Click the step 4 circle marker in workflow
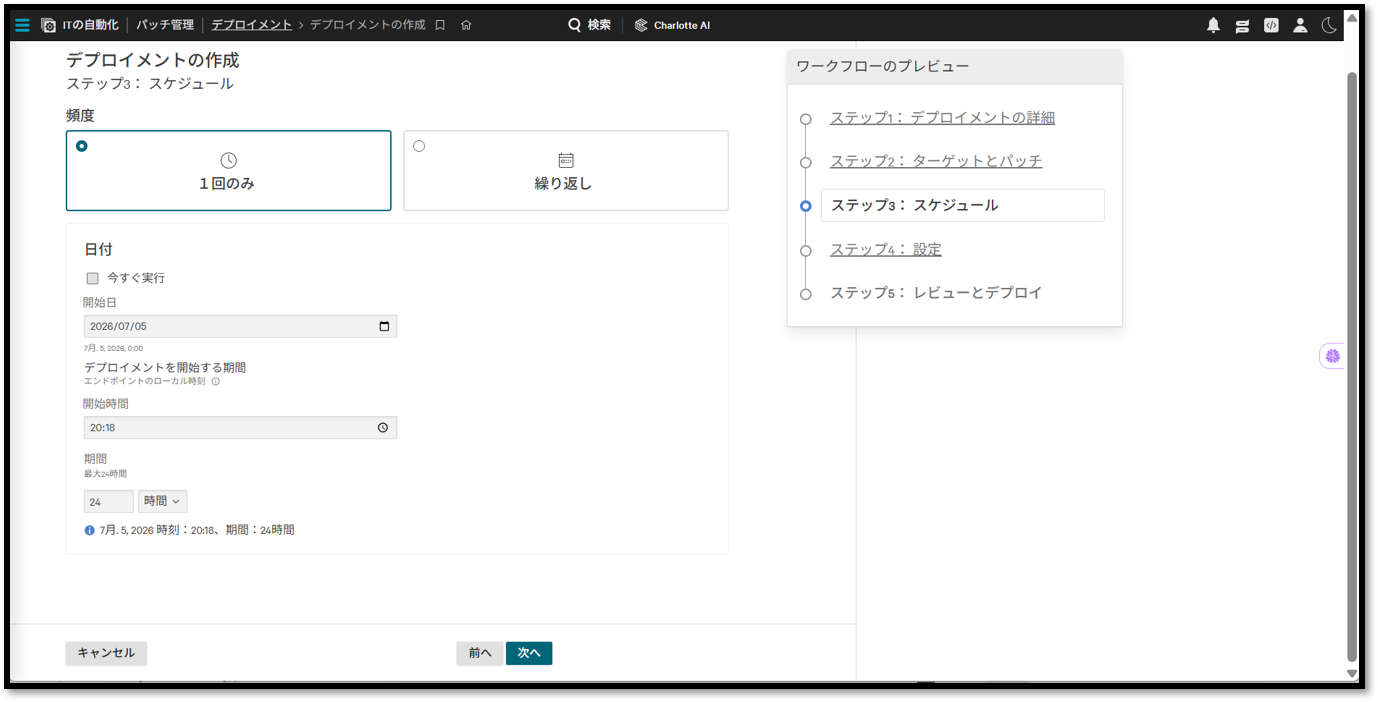Image resolution: width=1378 pixels, height=702 pixels. pyautogui.click(x=806, y=251)
